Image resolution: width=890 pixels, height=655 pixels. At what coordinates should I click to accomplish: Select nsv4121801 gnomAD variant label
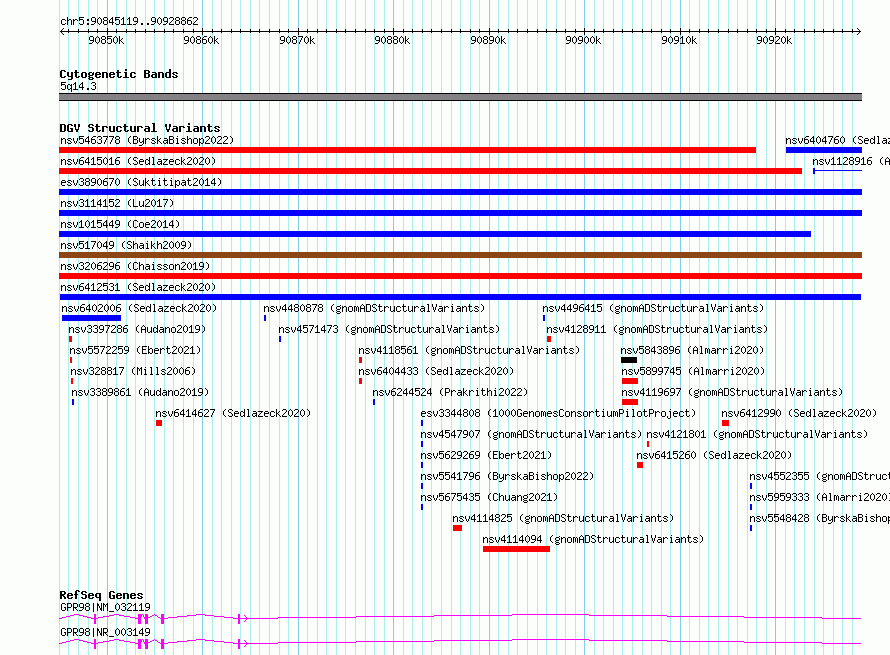[x=757, y=434]
